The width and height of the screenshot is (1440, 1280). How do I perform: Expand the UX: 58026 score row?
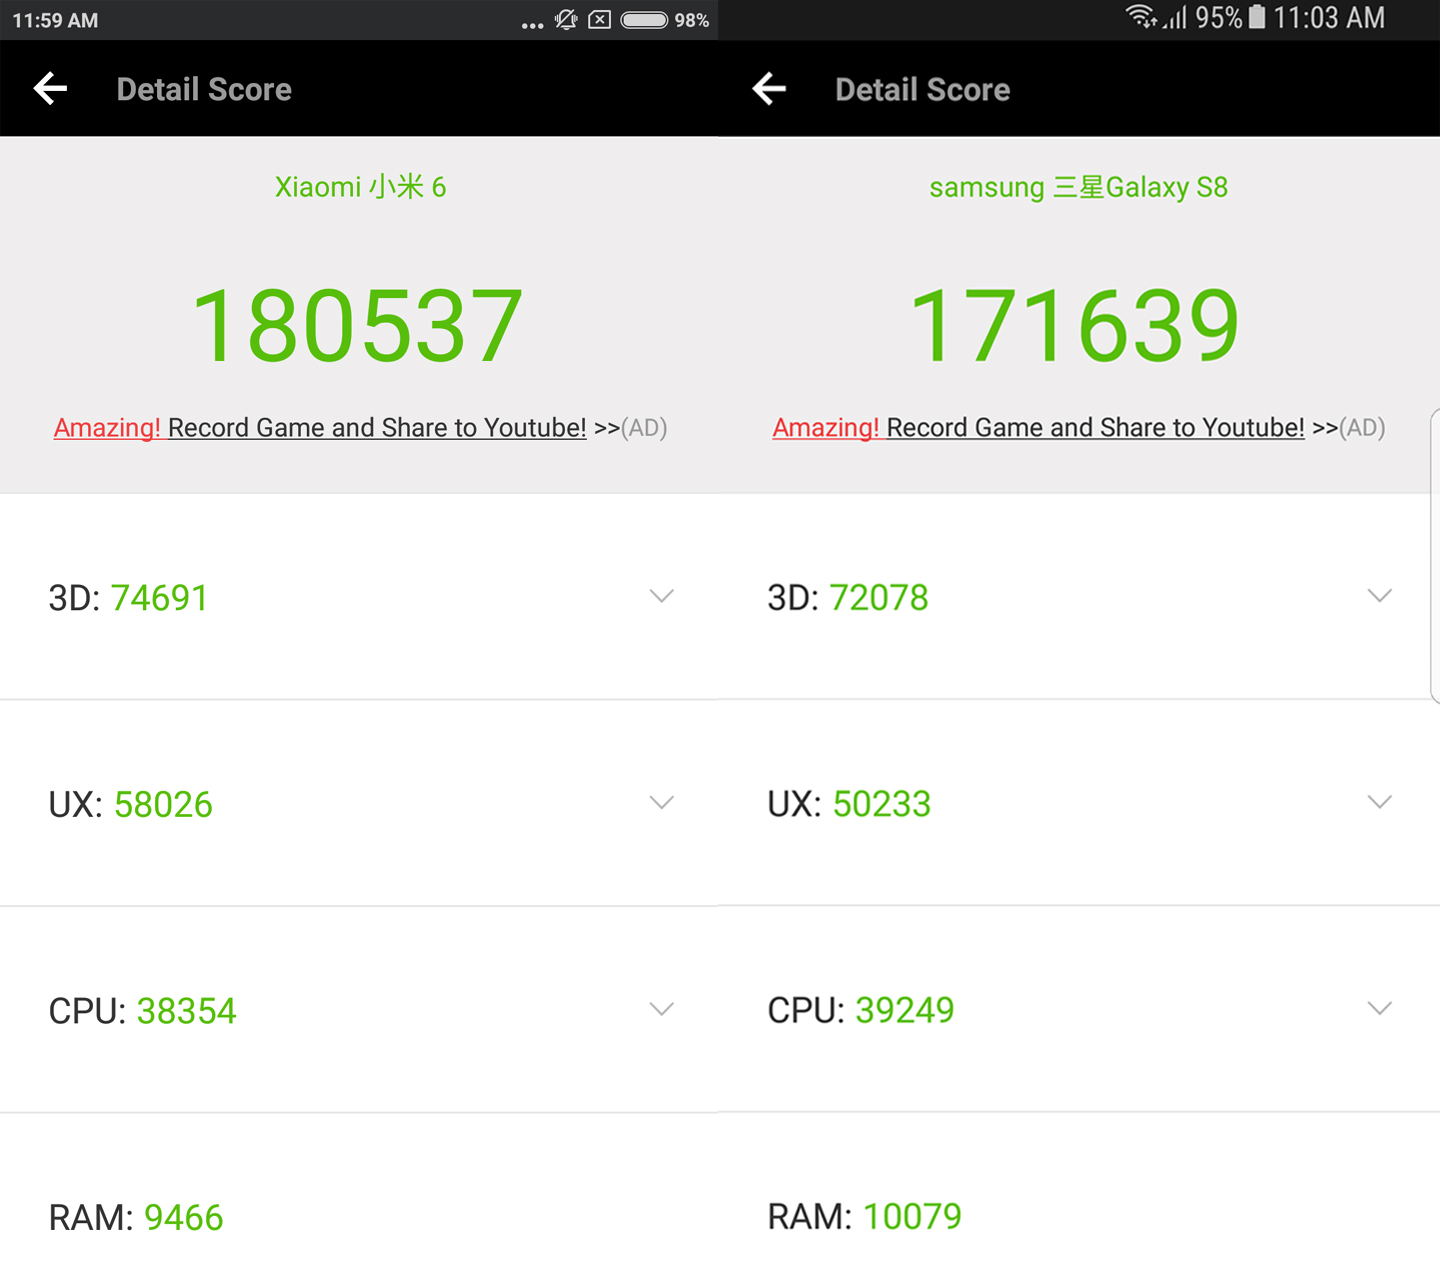click(x=359, y=804)
